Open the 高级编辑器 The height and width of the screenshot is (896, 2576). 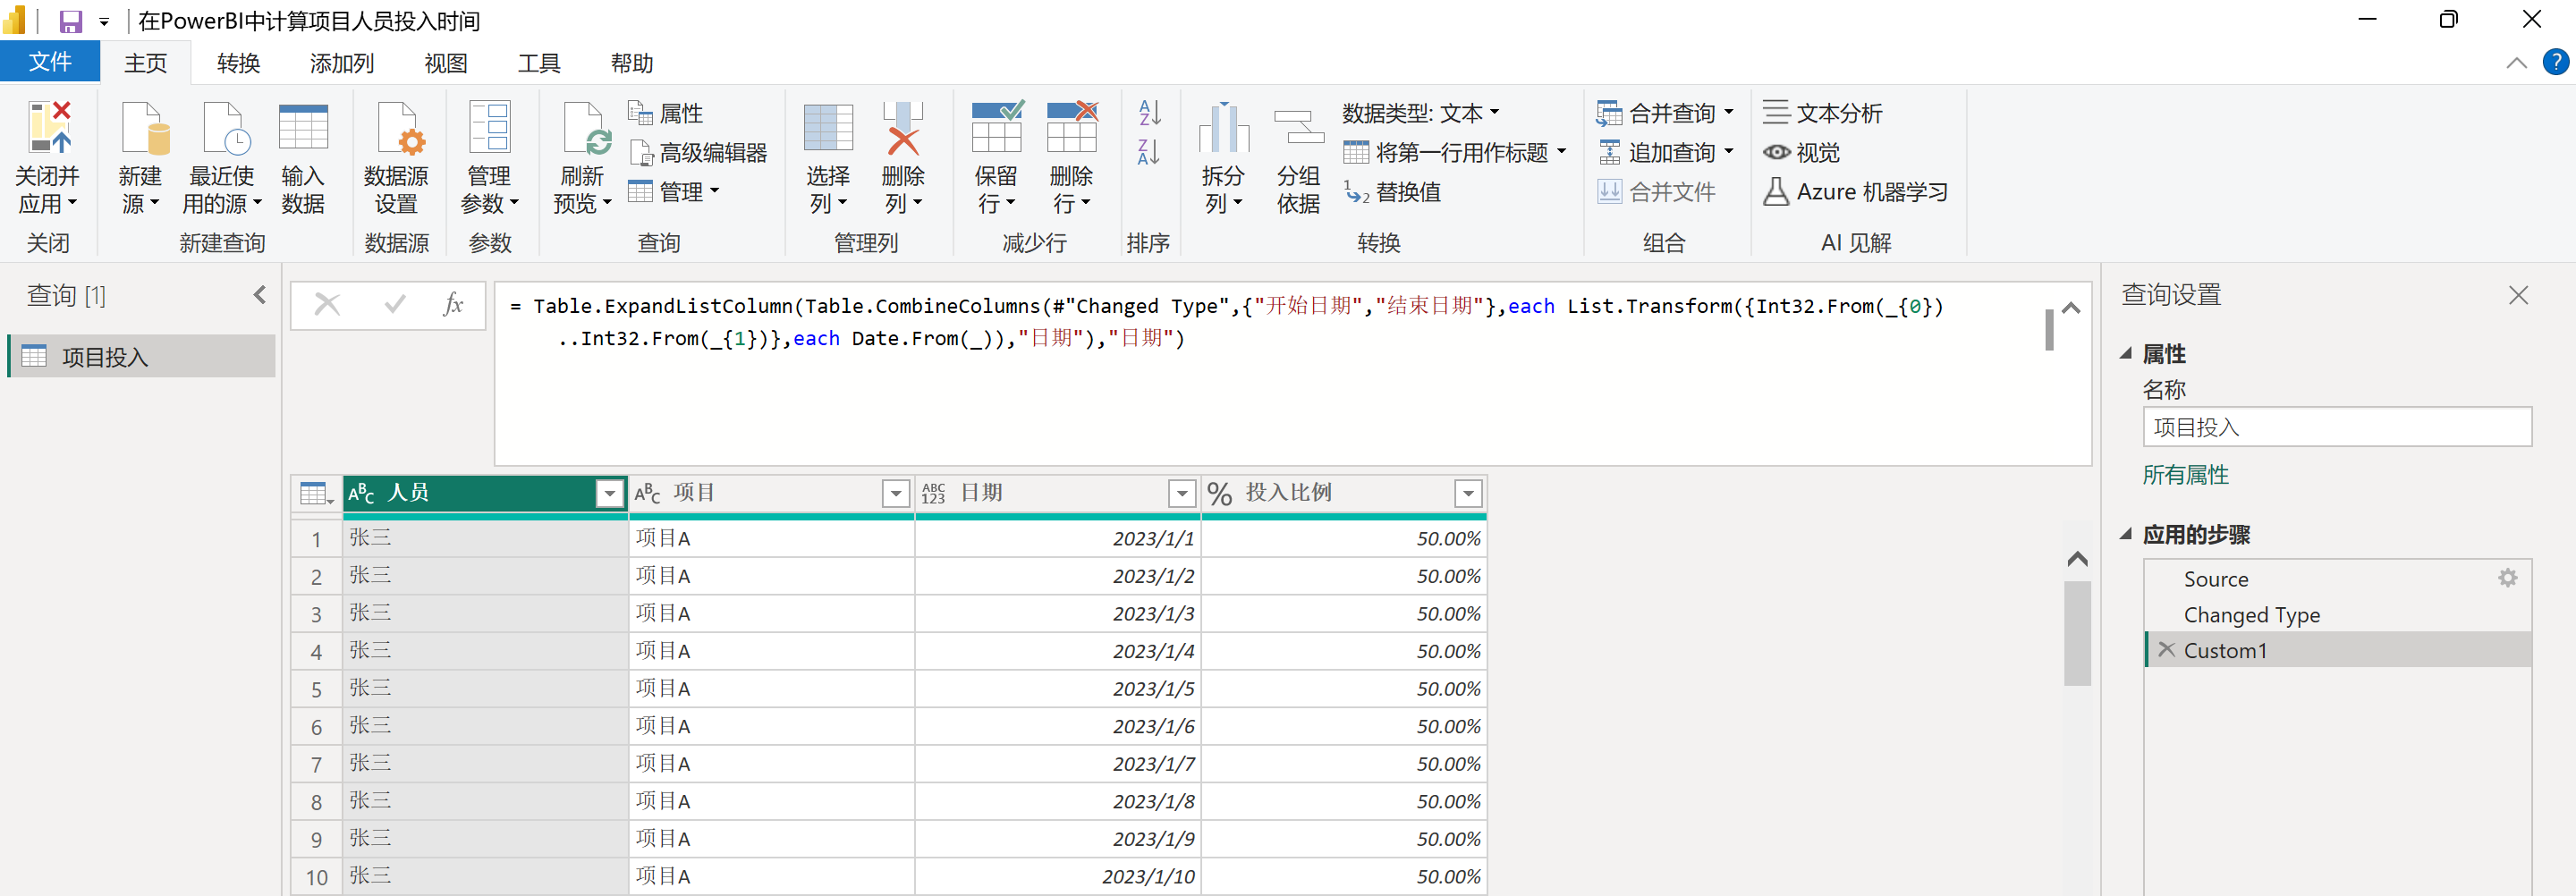698,152
